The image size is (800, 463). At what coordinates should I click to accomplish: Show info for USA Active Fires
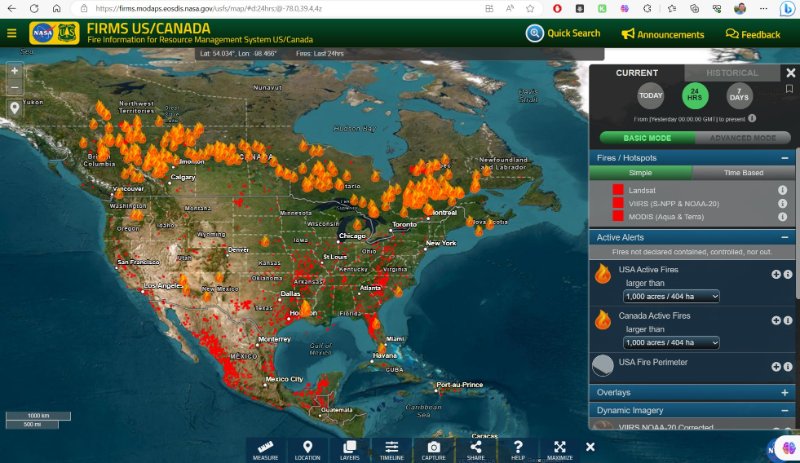click(788, 275)
